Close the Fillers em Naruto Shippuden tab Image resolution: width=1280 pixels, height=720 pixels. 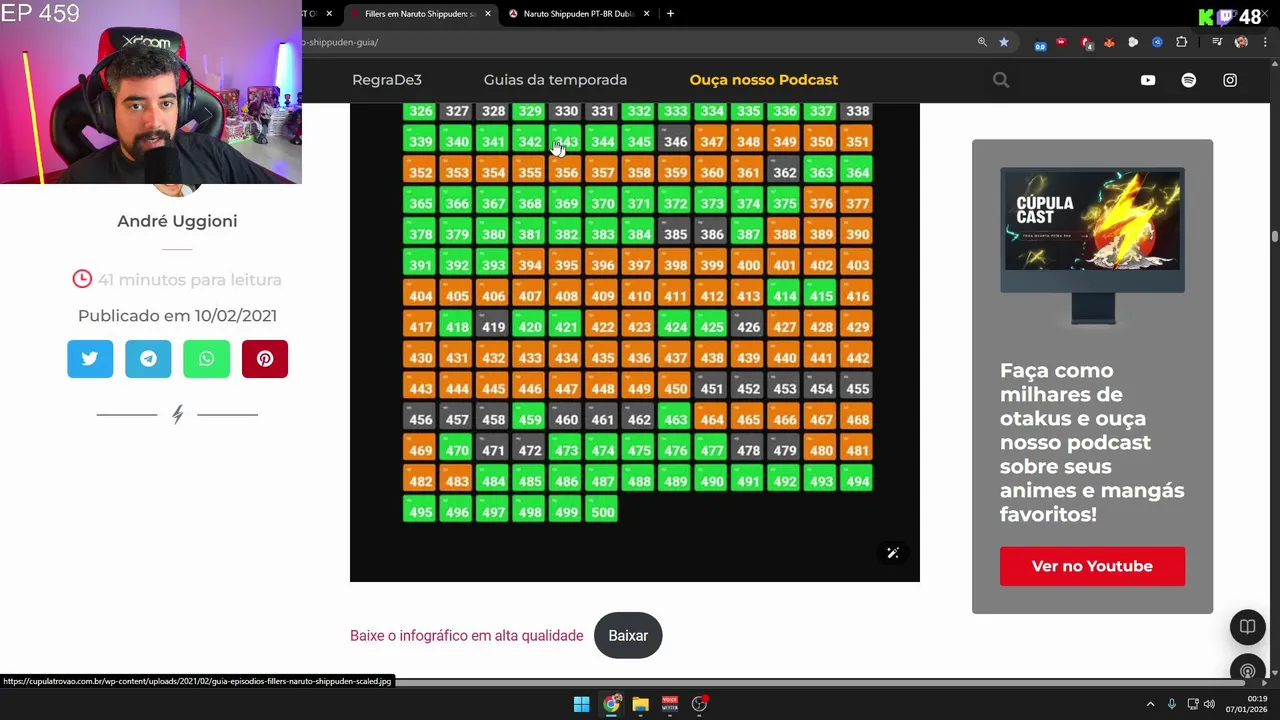488,14
